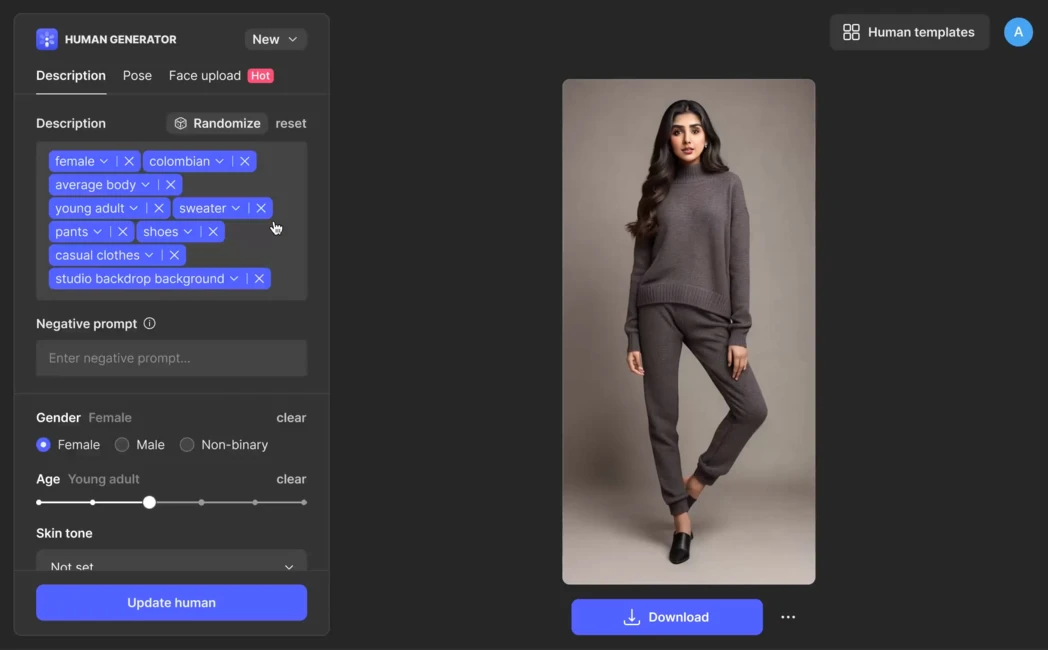Click the account avatar in the top right
Viewport: 1048px width, 650px height.
(1018, 32)
